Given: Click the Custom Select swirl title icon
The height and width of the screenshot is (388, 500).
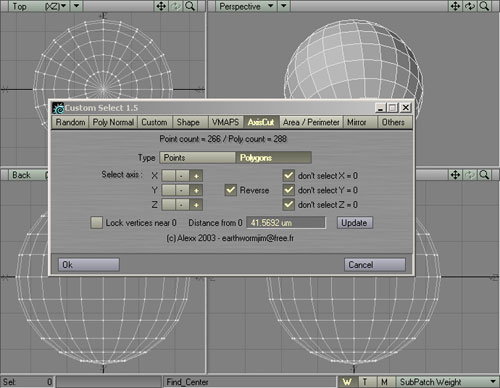Looking at the screenshot, I should pos(58,108).
